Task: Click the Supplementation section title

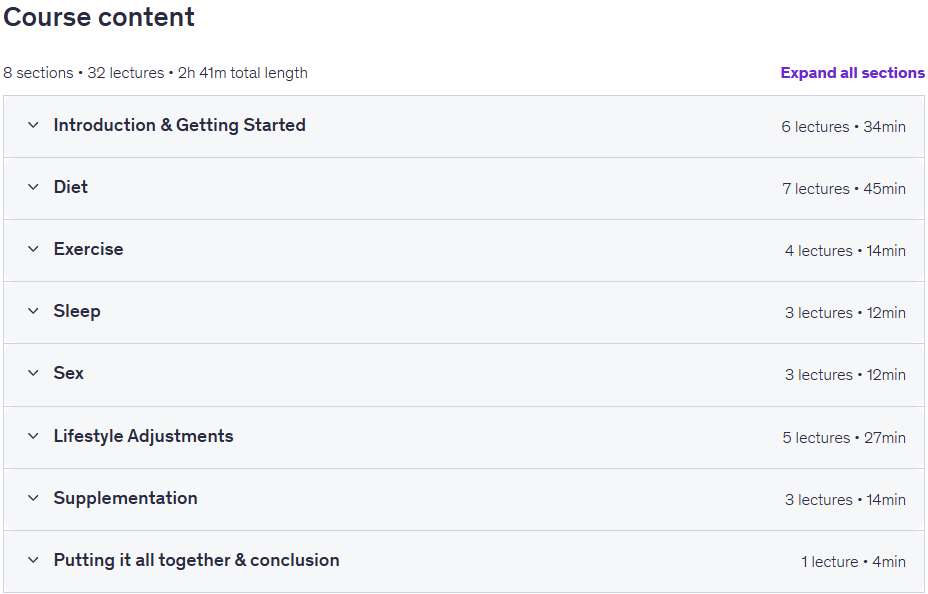Action: click(125, 498)
